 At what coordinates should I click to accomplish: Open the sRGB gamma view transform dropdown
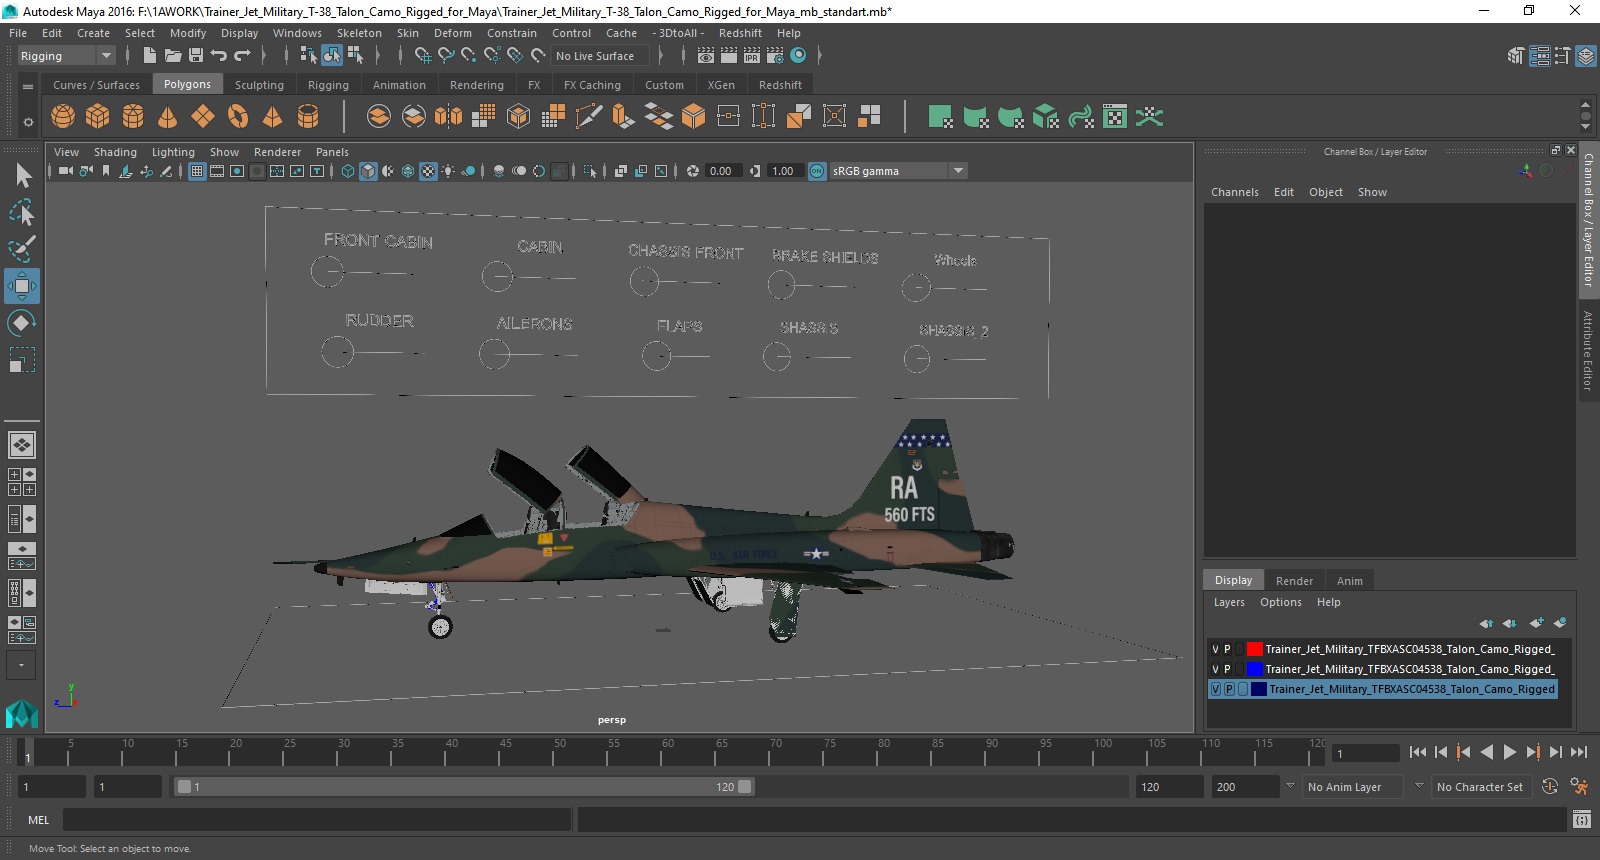898,171
